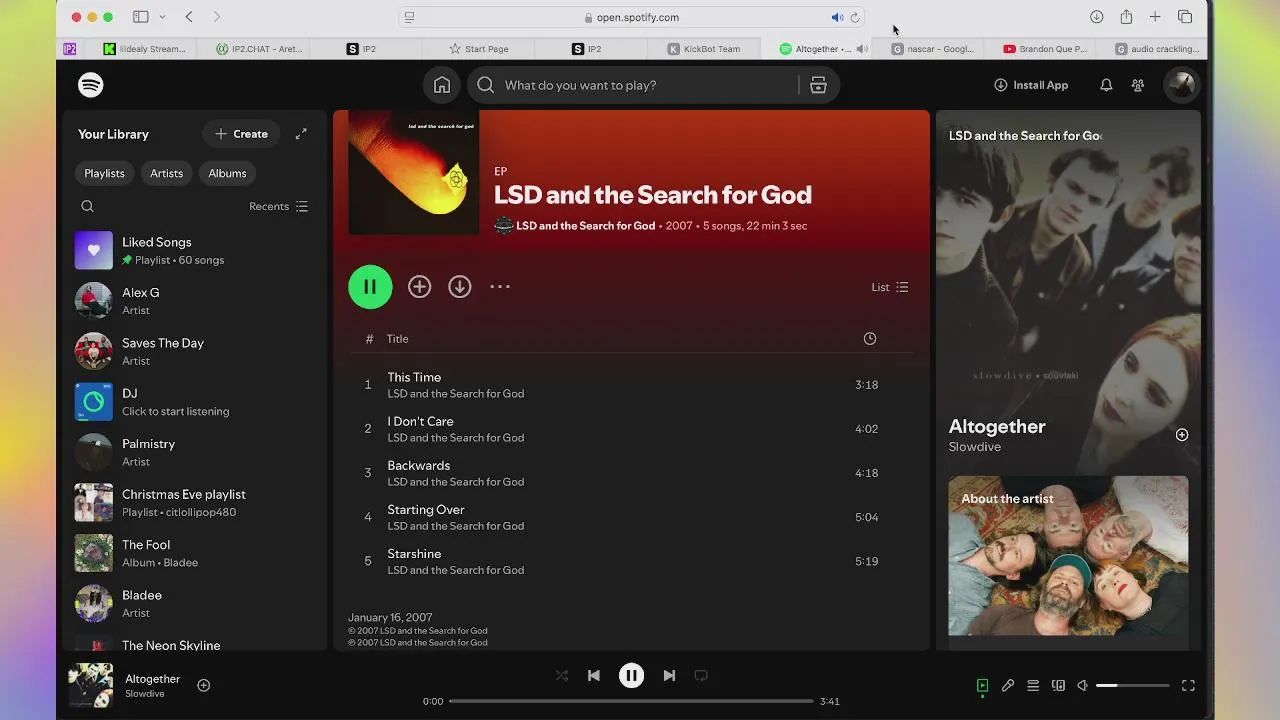This screenshot has height=720, width=1280.
Task: Open the Create menu
Action: point(242,134)
